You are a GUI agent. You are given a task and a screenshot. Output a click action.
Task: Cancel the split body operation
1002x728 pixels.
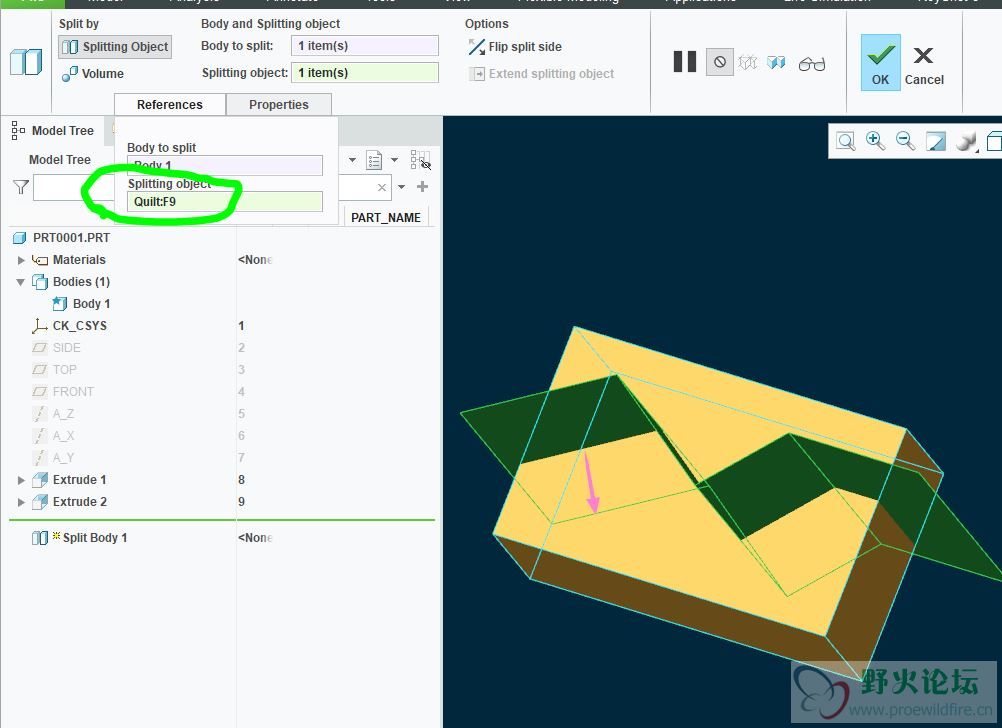coord(924,65)
